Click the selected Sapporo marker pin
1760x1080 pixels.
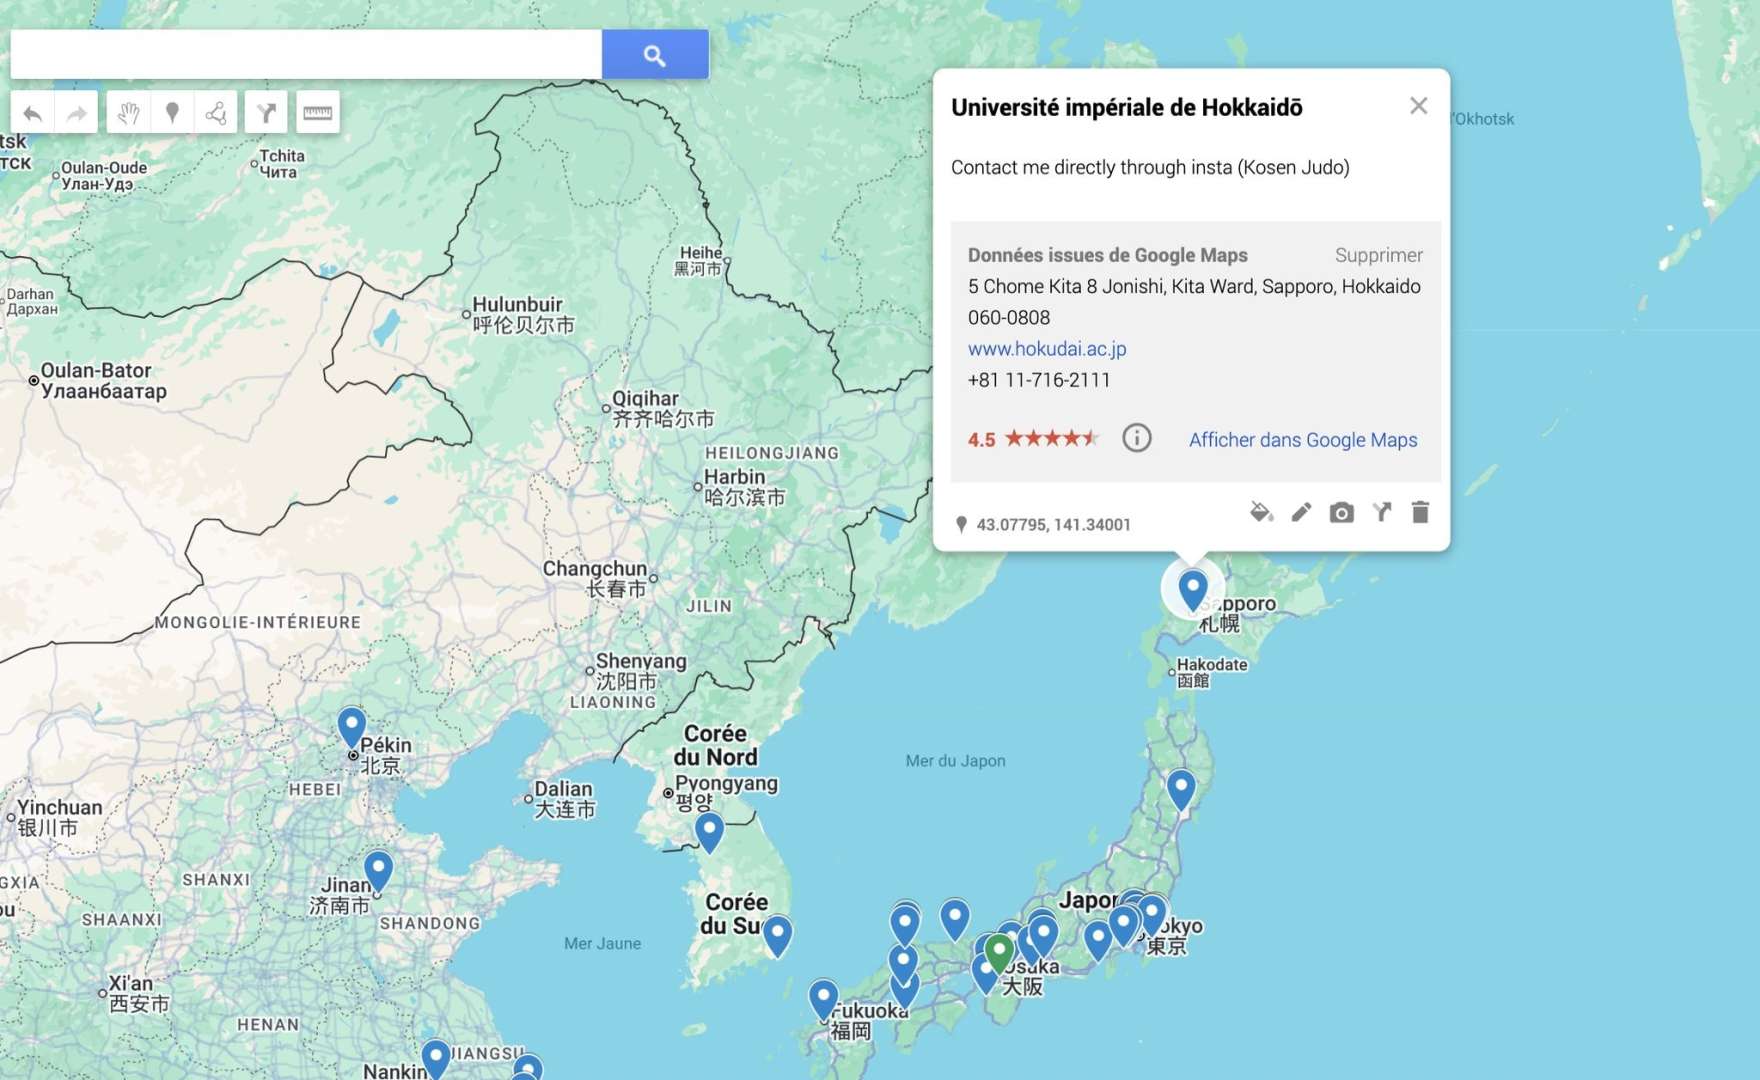point(1192,589)
